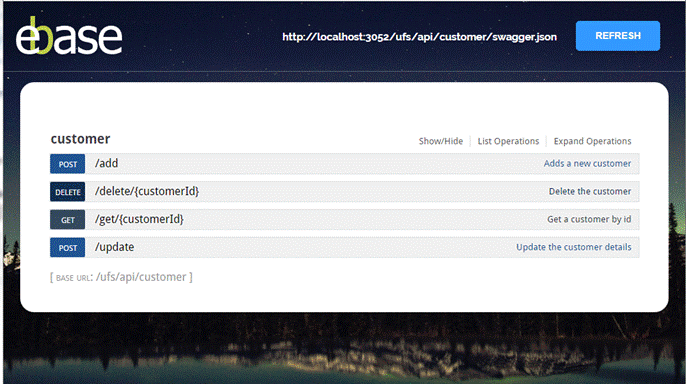Click the POST badge for /update
686x384 pixels.
67,248
